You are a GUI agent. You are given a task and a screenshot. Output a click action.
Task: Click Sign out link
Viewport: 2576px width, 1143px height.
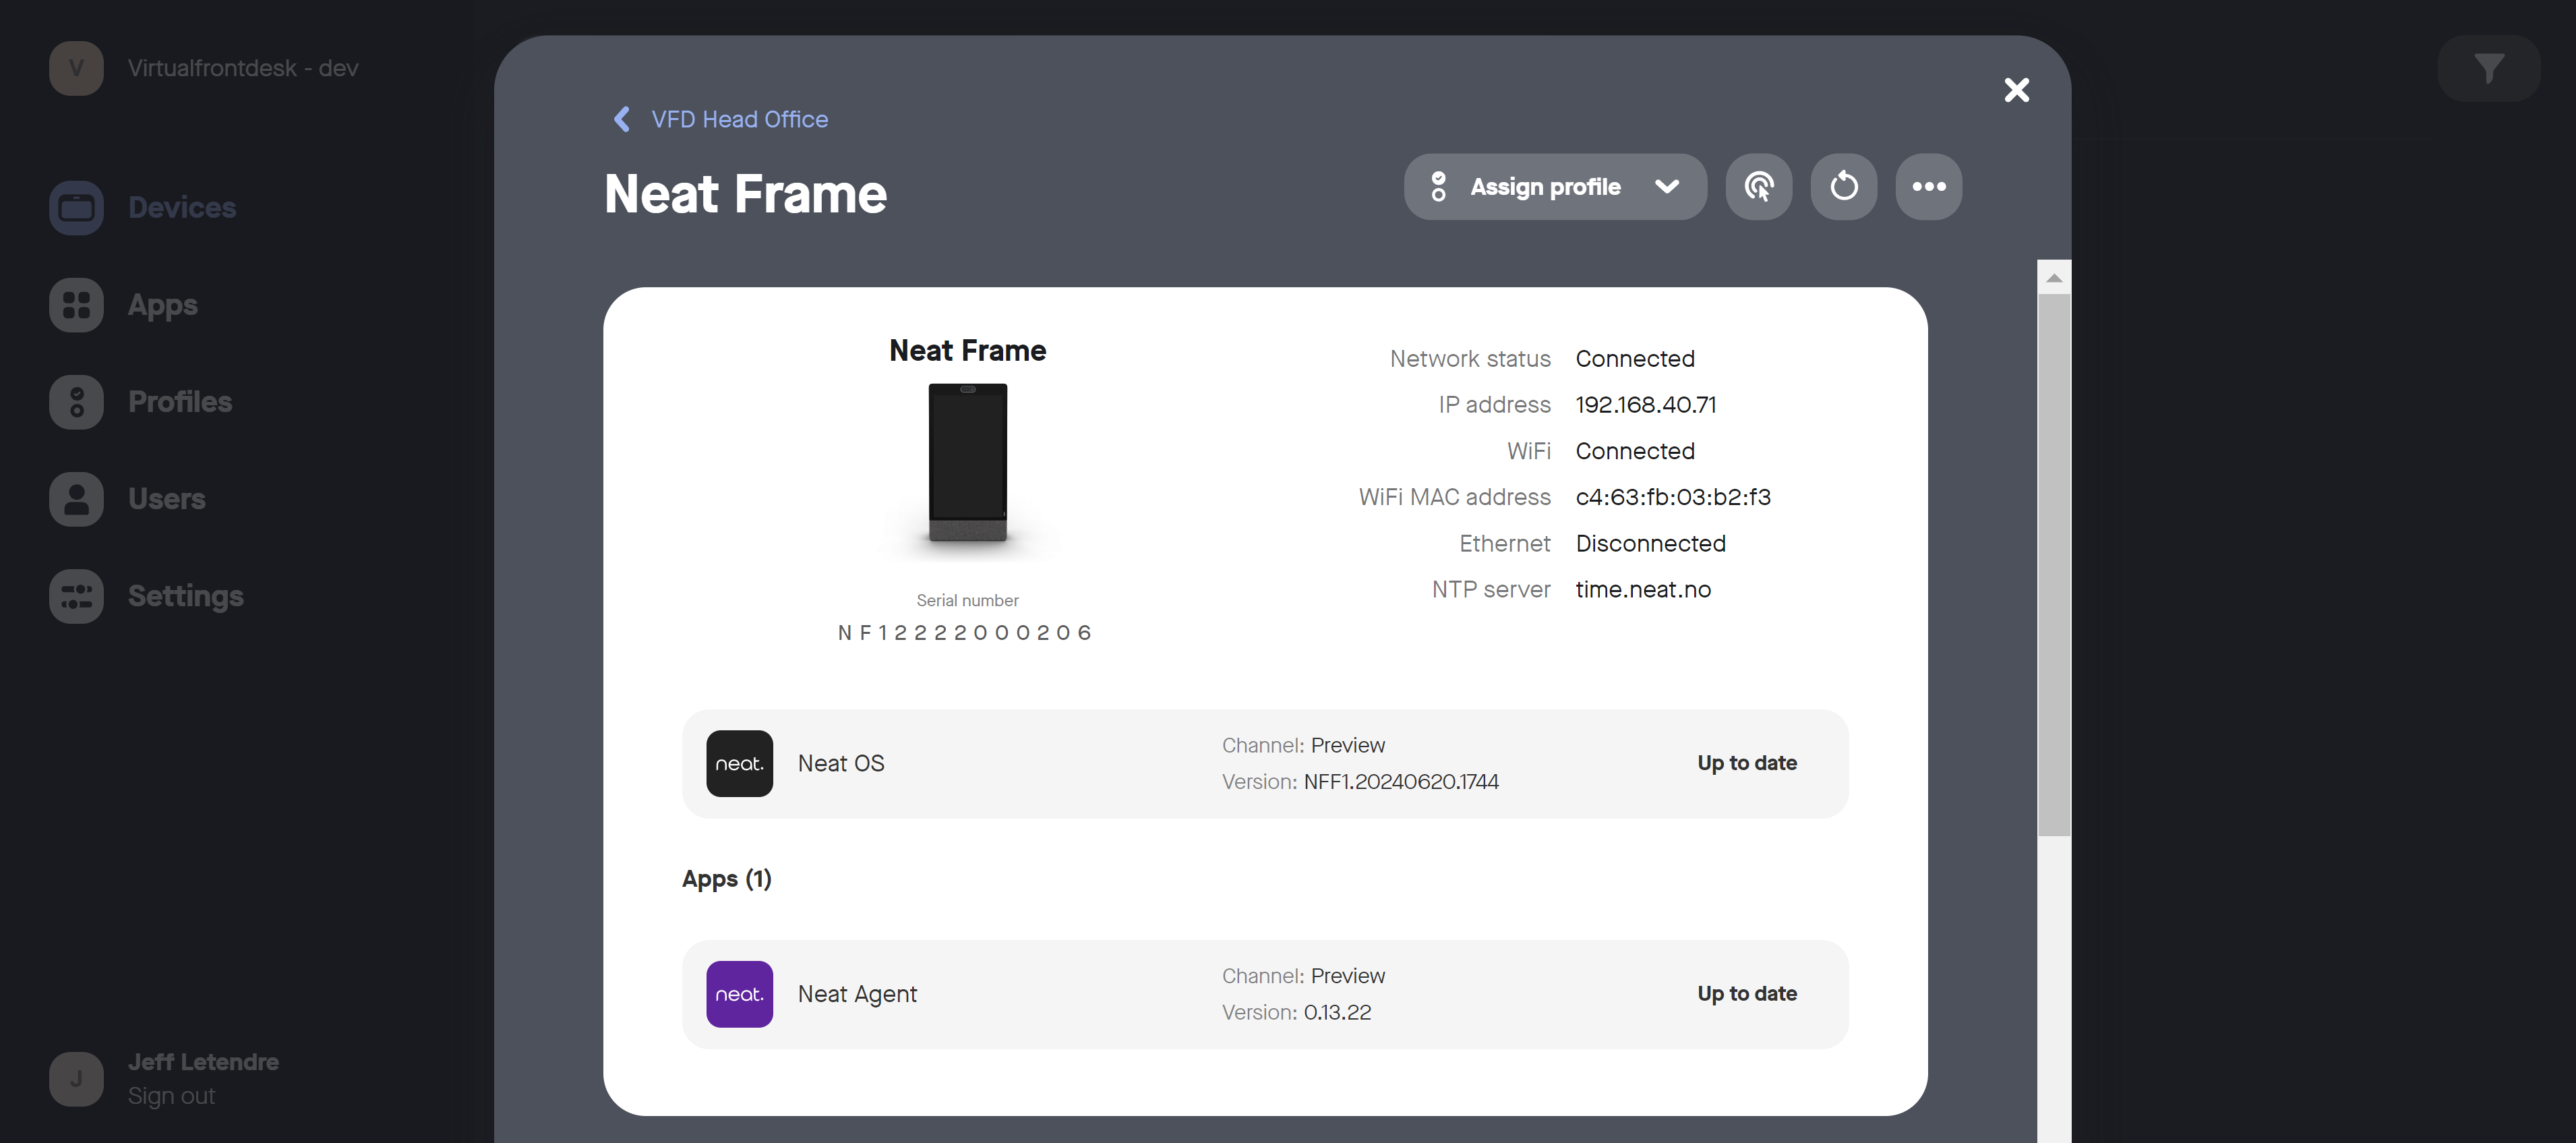[x=171, y=1096]
